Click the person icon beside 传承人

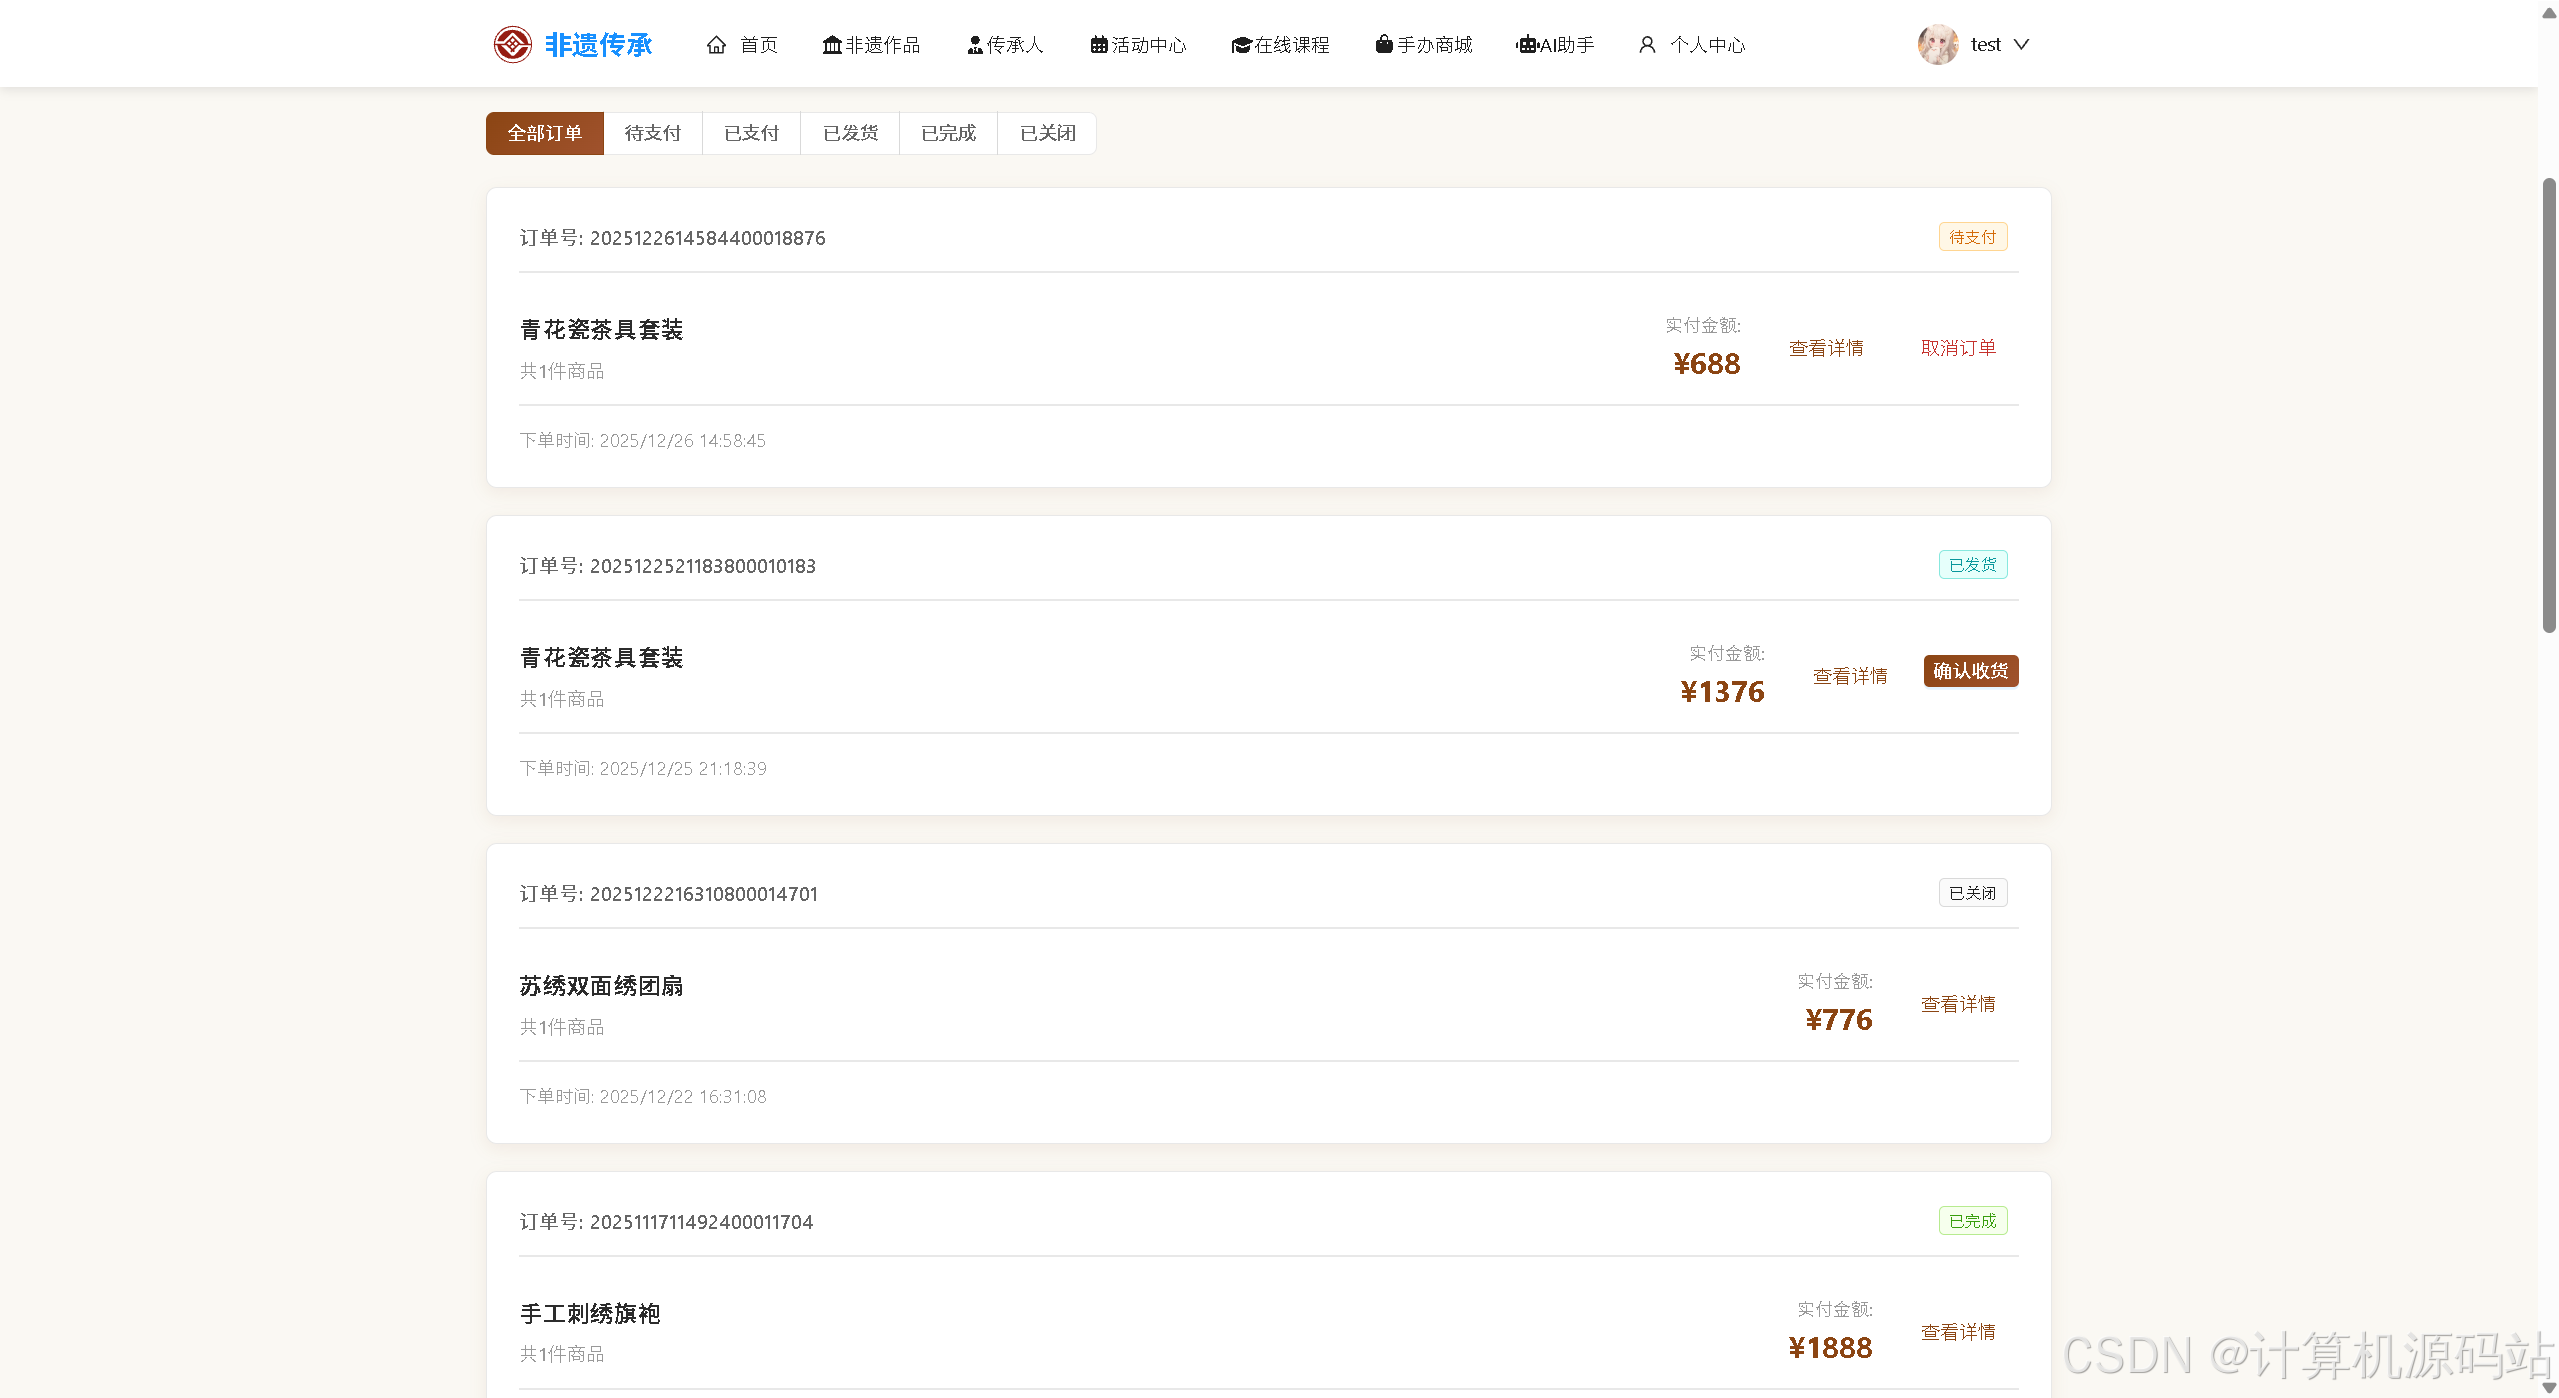click(x=974, y=45)
